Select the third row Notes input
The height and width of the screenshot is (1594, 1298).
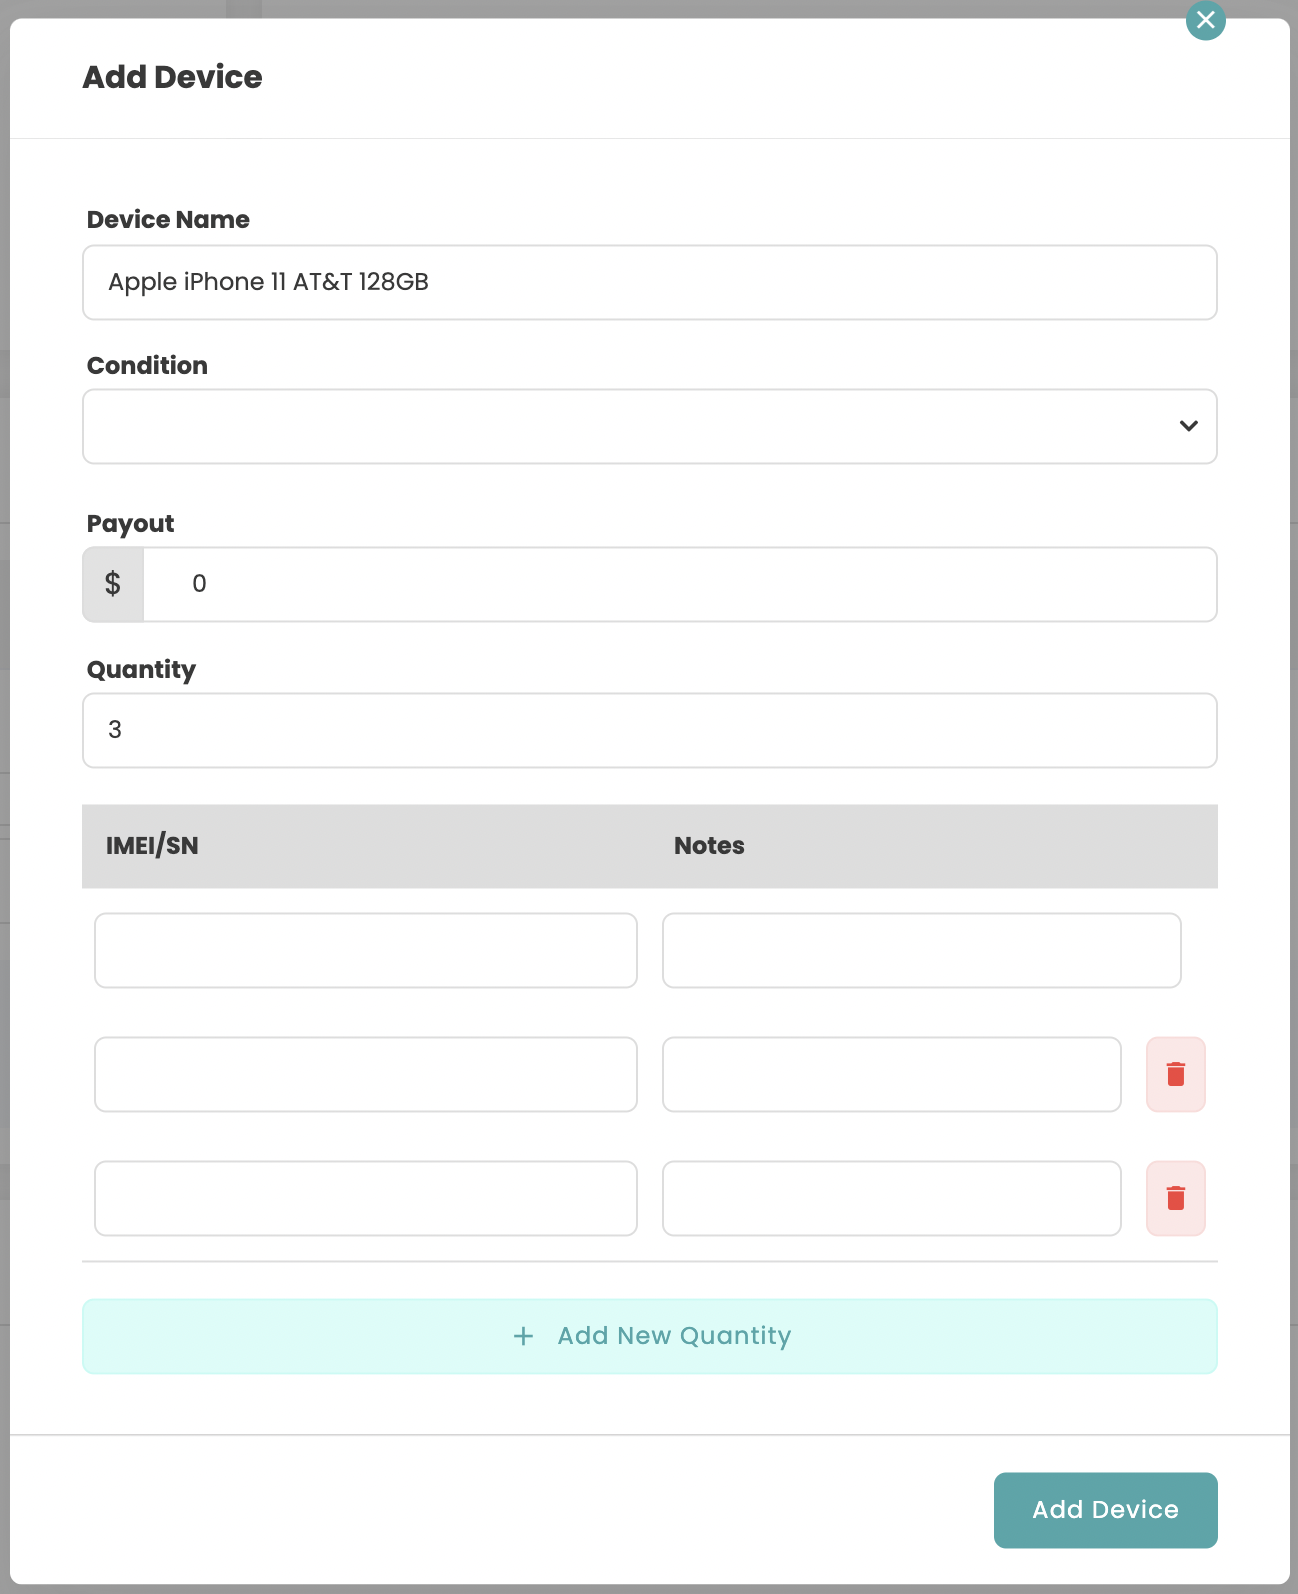pos(891,1198)
